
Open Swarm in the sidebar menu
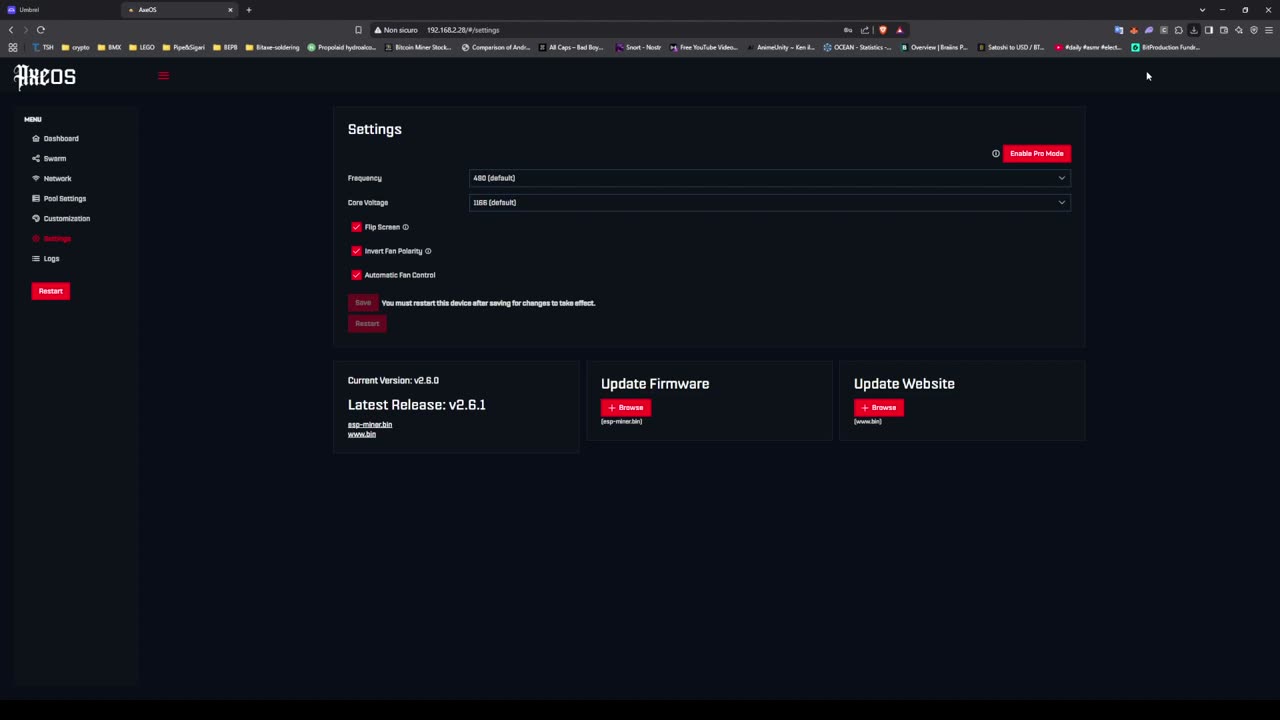click(x=54, y=158)
